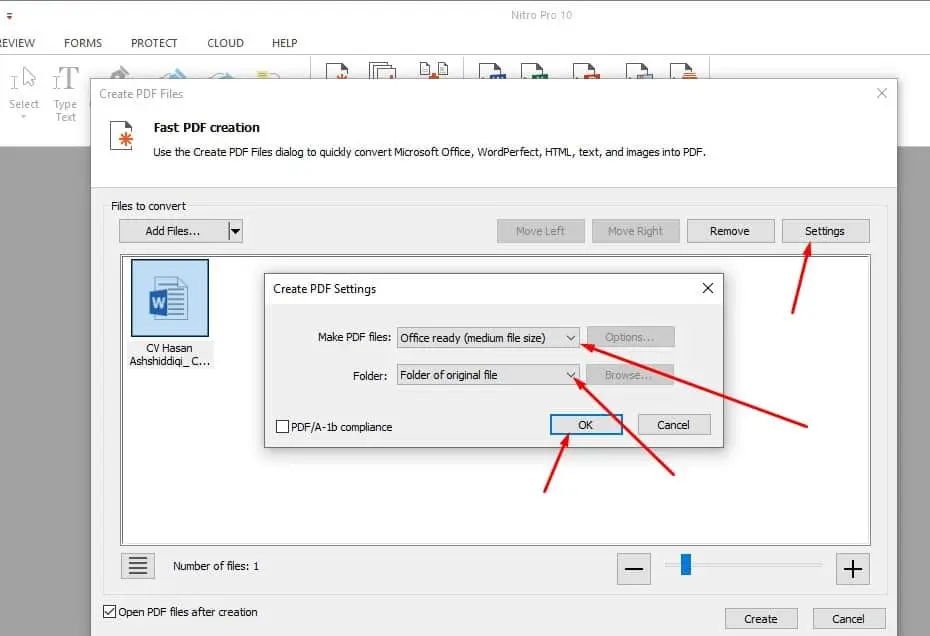
Task: Open the quick access toolbar dropdown
Action: pos(9,17)
